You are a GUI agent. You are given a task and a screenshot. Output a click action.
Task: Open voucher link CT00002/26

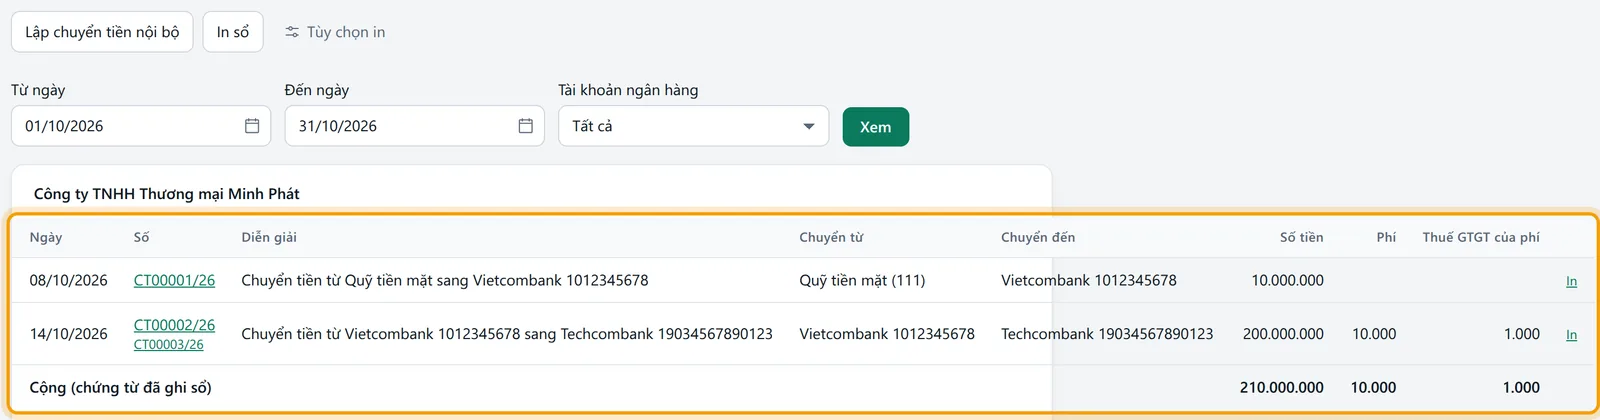click(x=174, y=325)
